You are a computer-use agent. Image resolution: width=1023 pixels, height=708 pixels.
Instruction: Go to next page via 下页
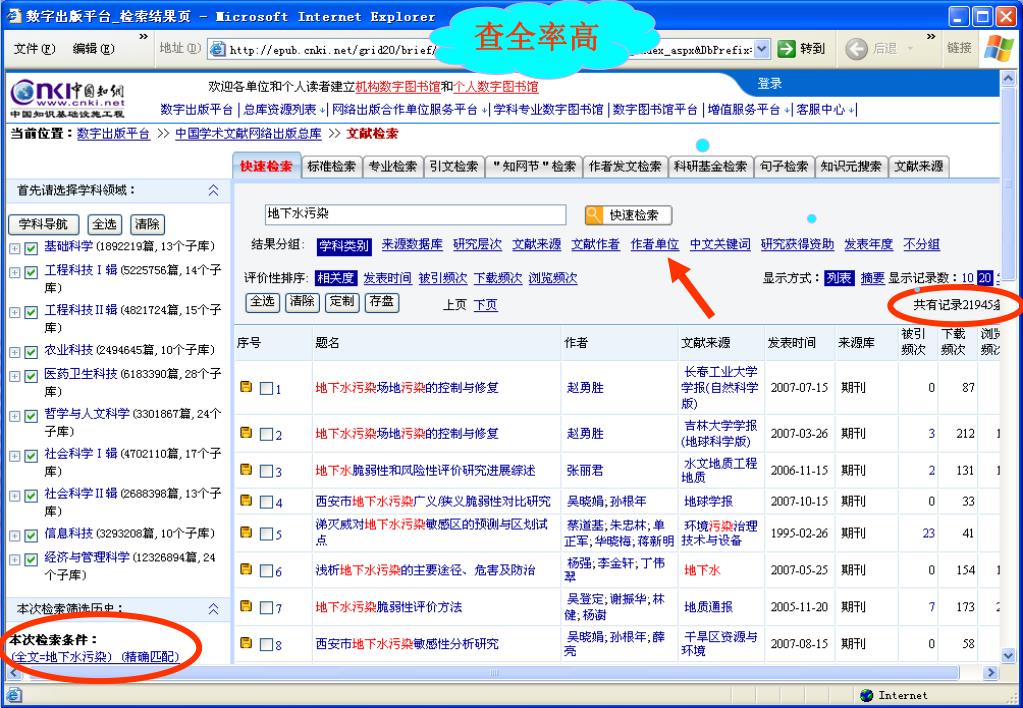point(485,305)
